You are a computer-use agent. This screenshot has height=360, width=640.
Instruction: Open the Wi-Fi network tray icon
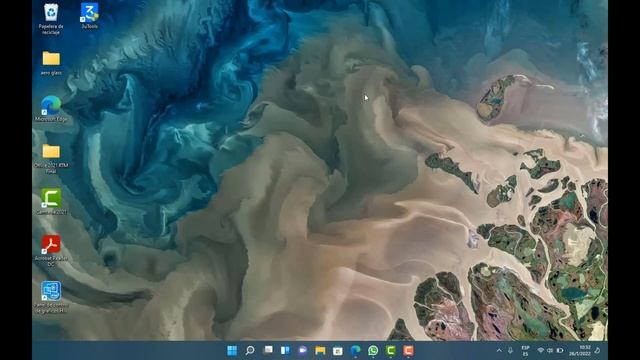pyautogui.click(x=541, y=351)
